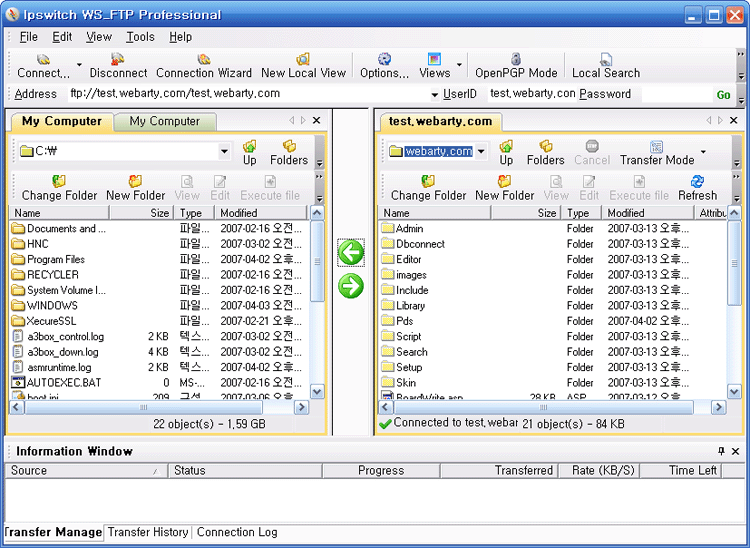The height and width of the screenshot is (548, 750).
Task: Select the Dbconnect remote folder
Action: coord(419,243)
